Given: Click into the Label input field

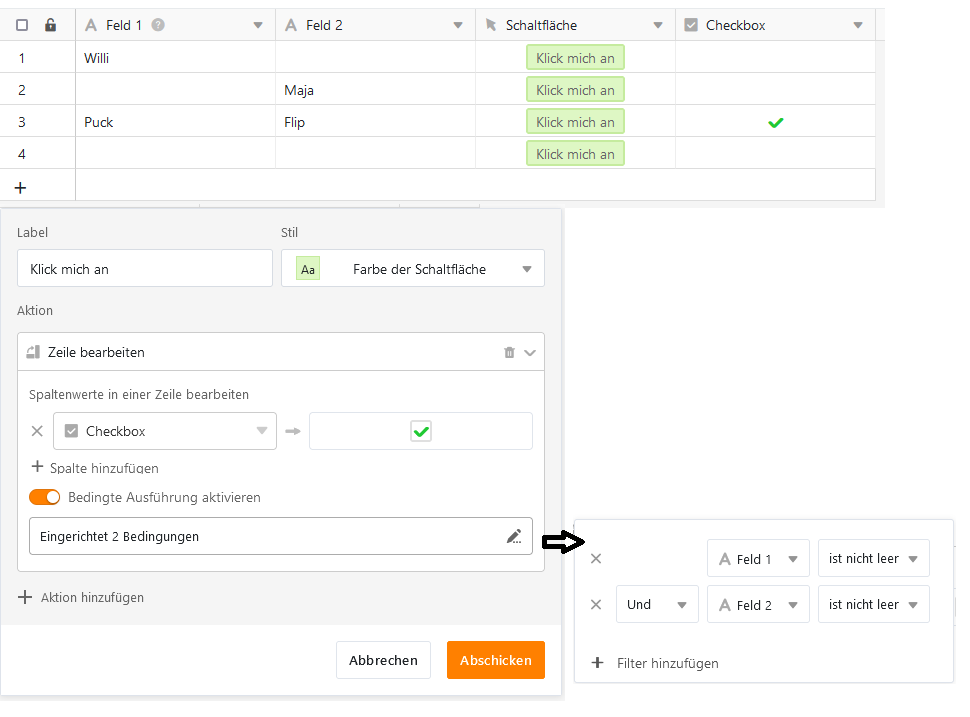Looking at the screenshot, I should (145, 269).
